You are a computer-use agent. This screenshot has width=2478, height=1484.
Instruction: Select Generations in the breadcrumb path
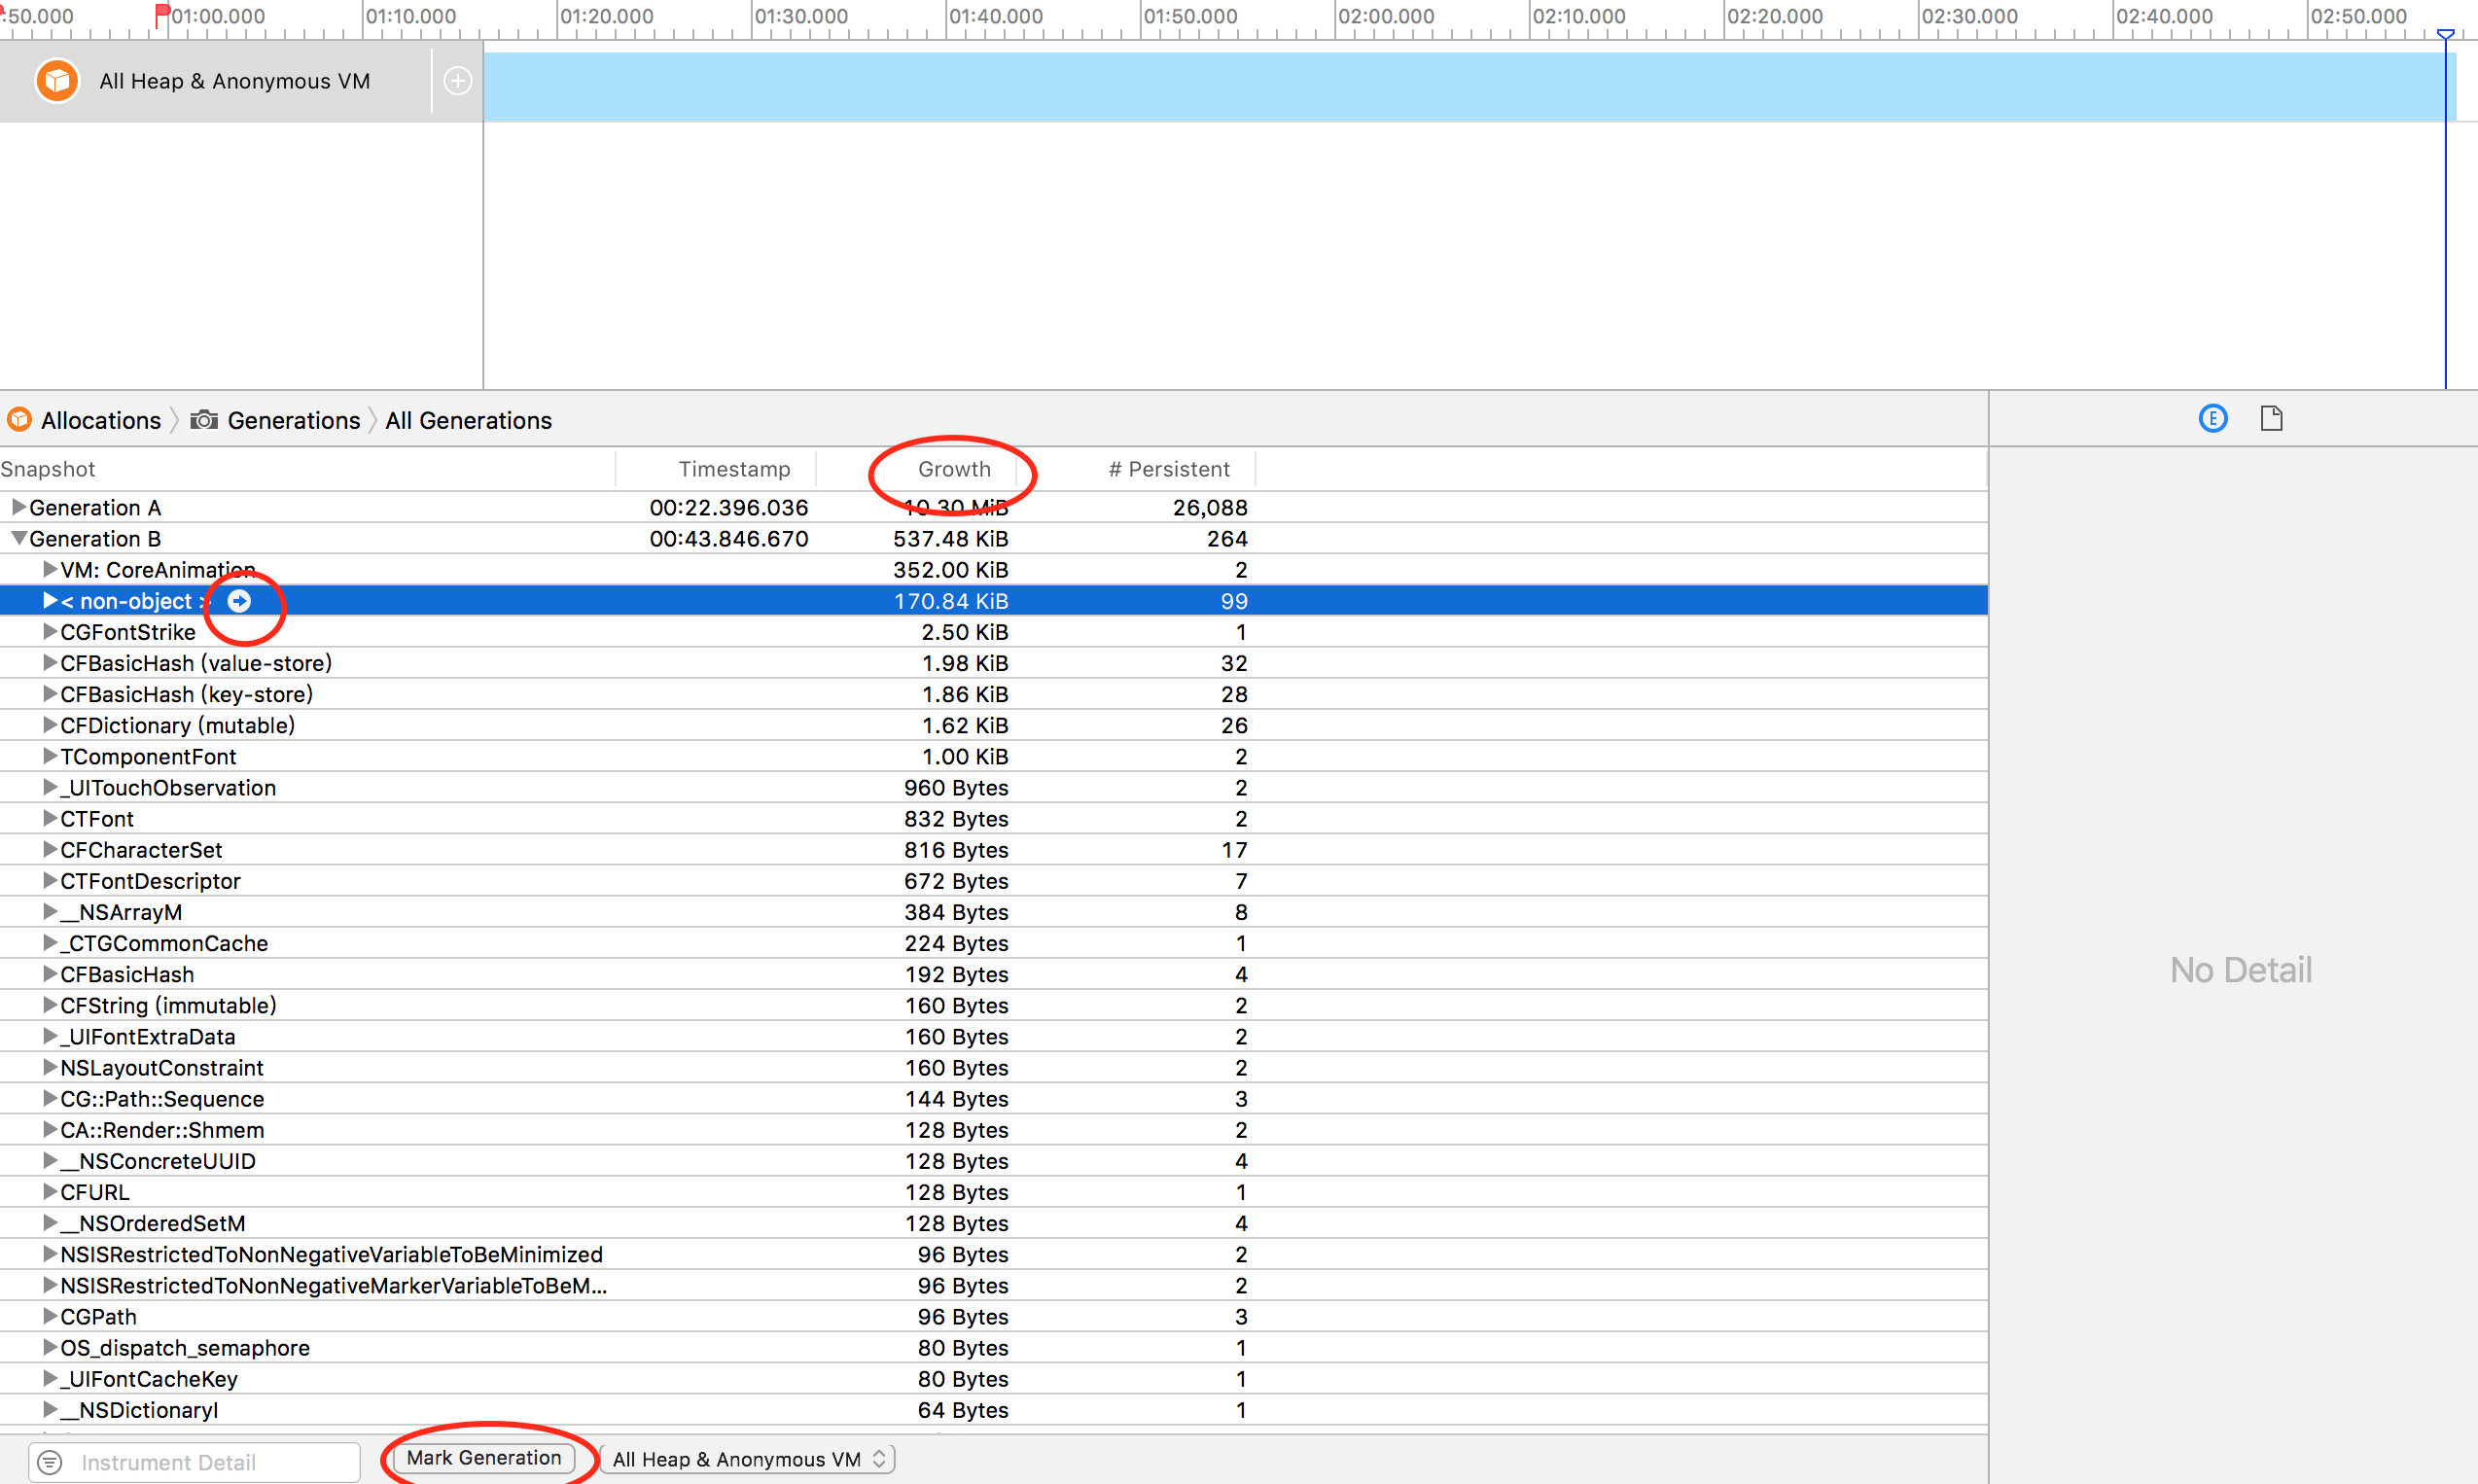tap(294, 420)
